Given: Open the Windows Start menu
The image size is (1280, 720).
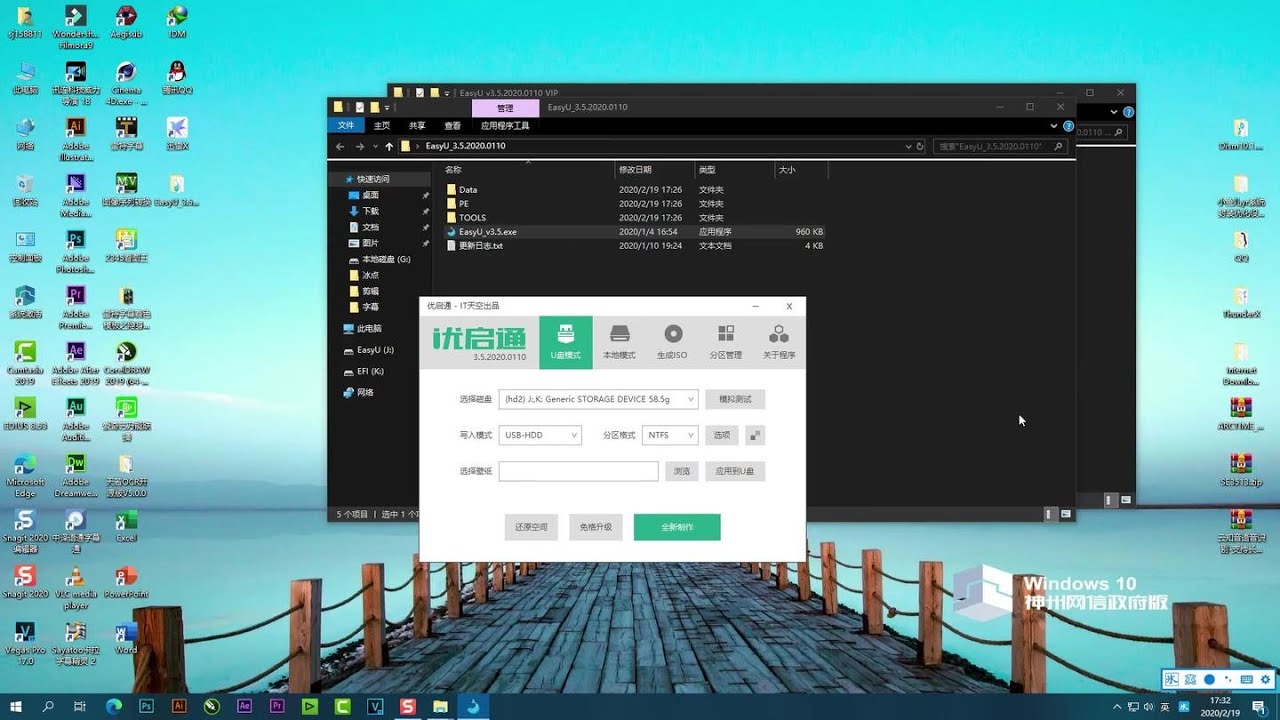Looking at the screenshot, I should tap(16, 706).
